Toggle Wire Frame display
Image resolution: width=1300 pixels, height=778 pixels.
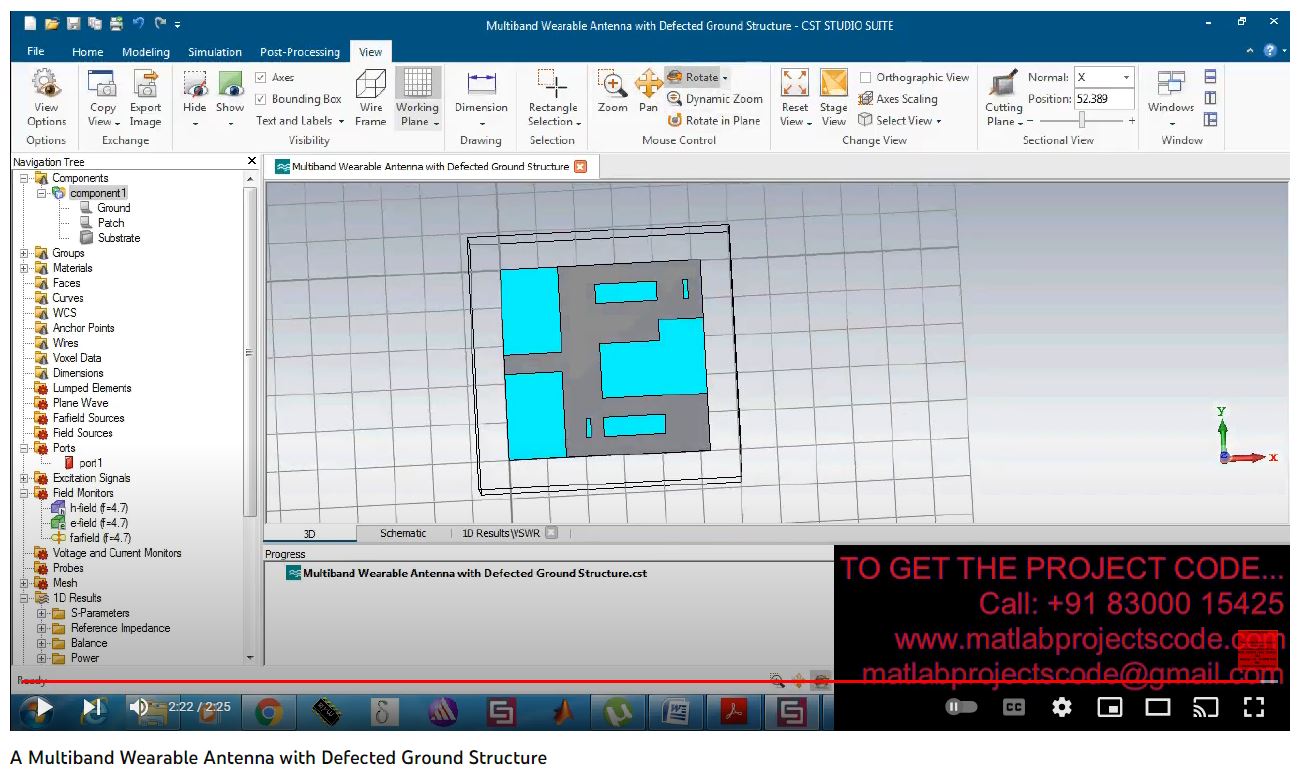pyautogui.click(x=371, y=97)
